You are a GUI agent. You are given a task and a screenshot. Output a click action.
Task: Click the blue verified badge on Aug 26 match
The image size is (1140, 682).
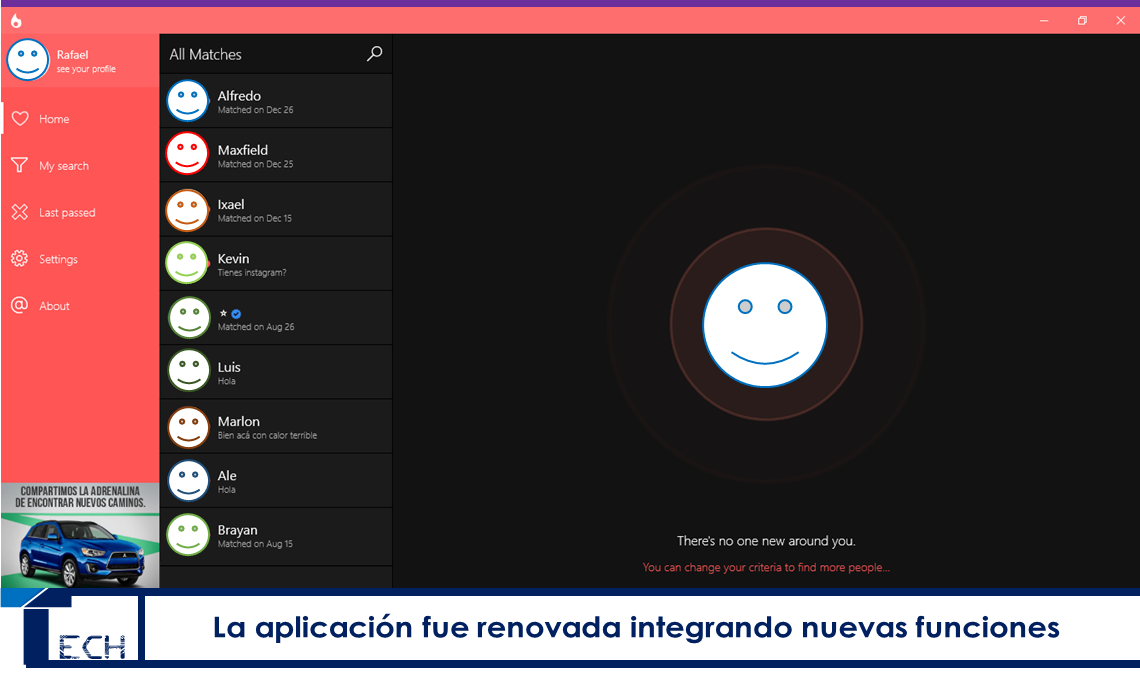[x=236, y=314]
